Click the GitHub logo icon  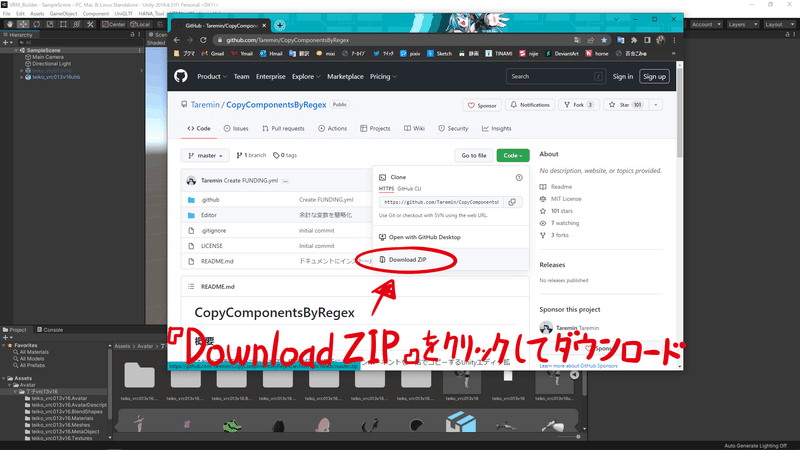tap(181, 76)
